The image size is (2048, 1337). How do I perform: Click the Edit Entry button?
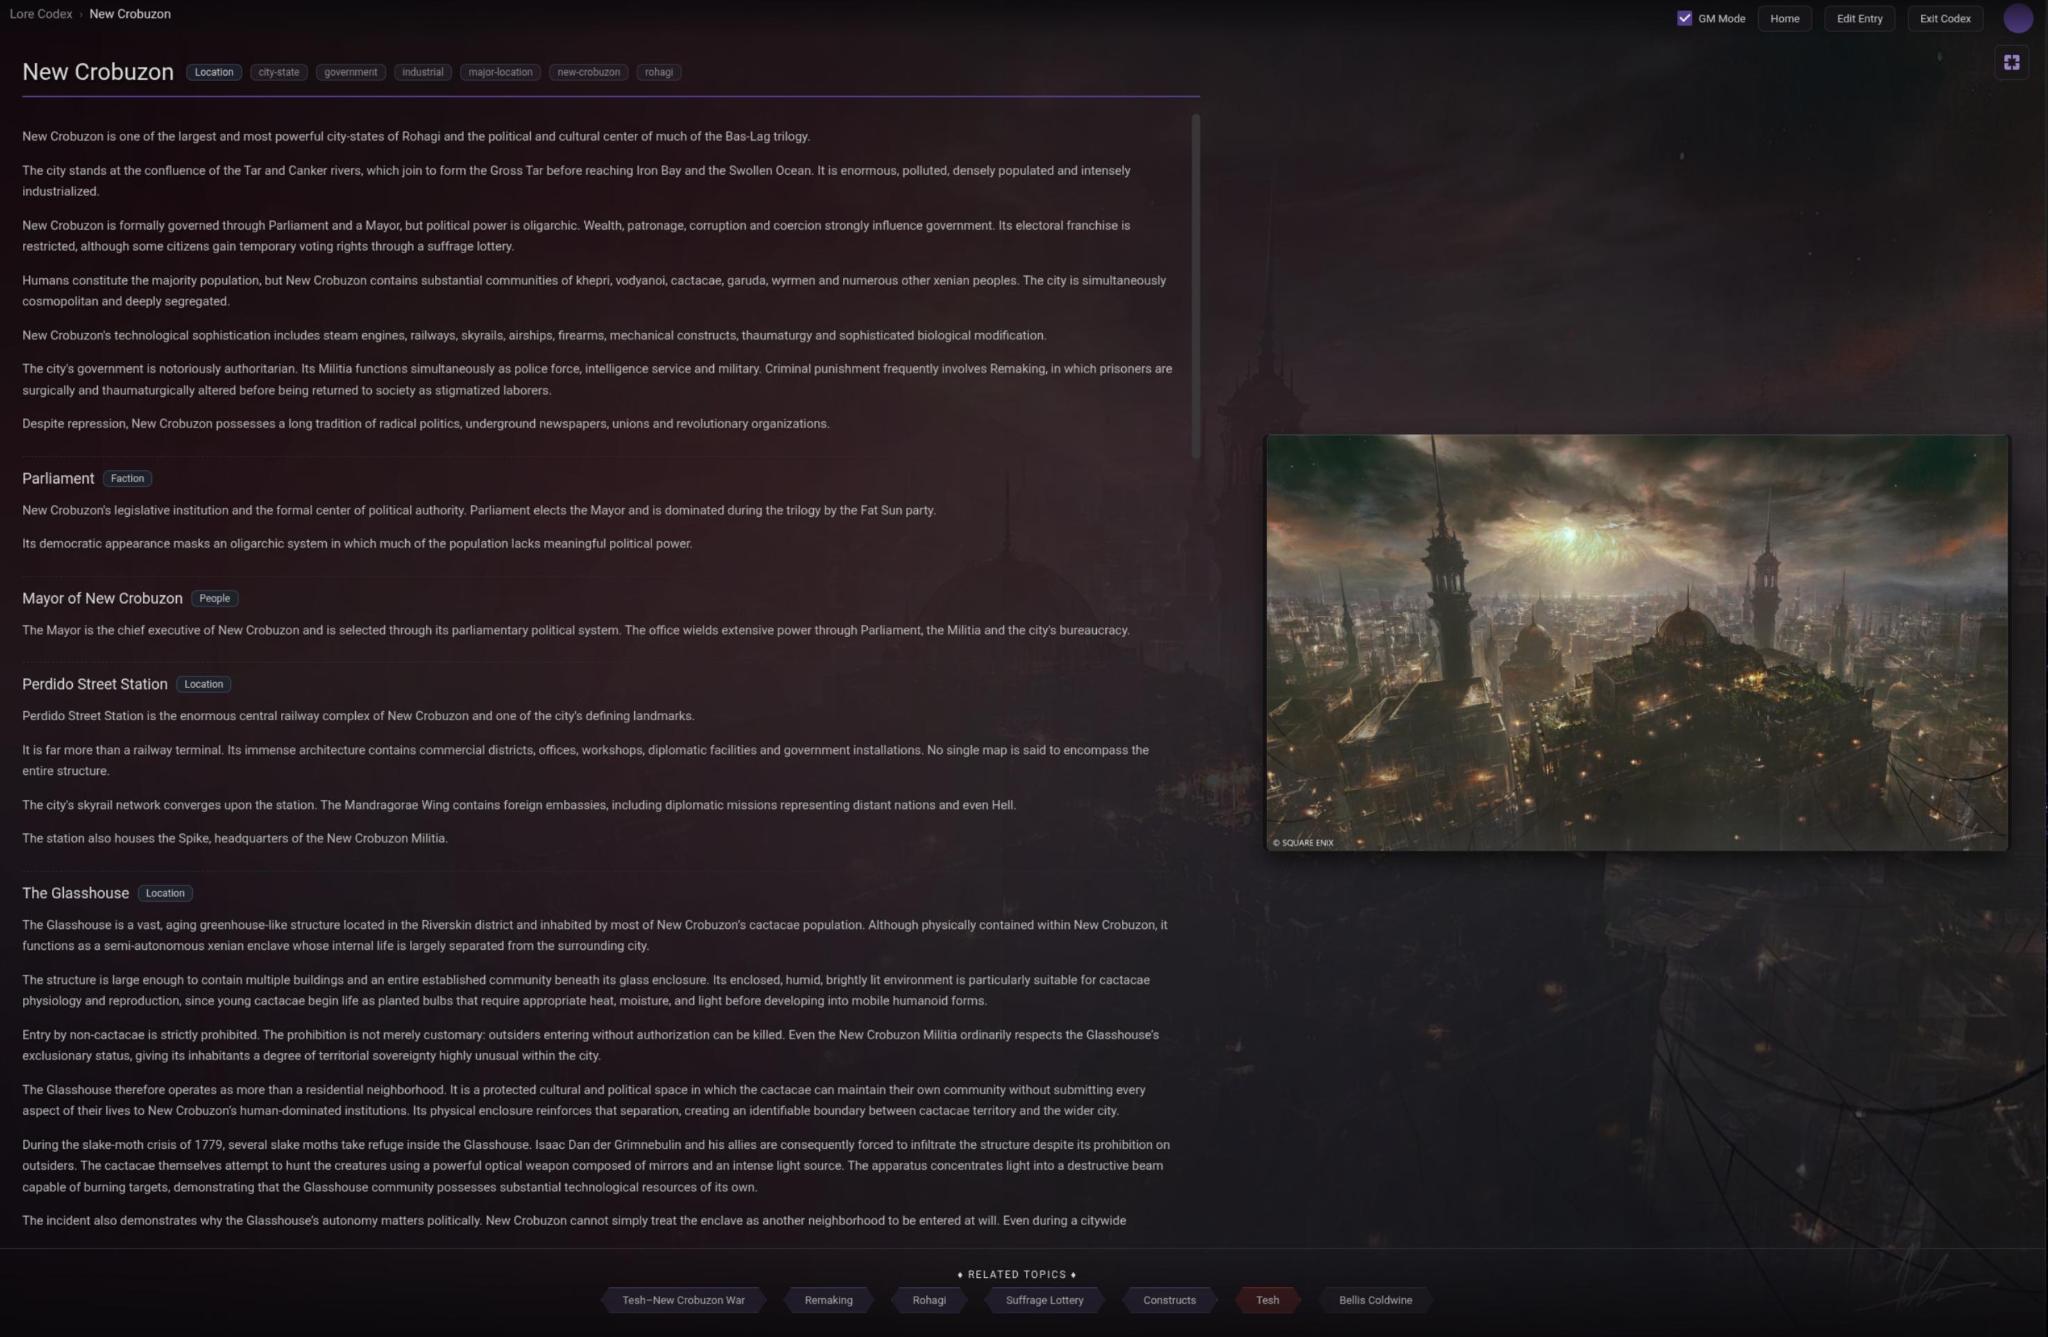click(x=1859, y=18)
